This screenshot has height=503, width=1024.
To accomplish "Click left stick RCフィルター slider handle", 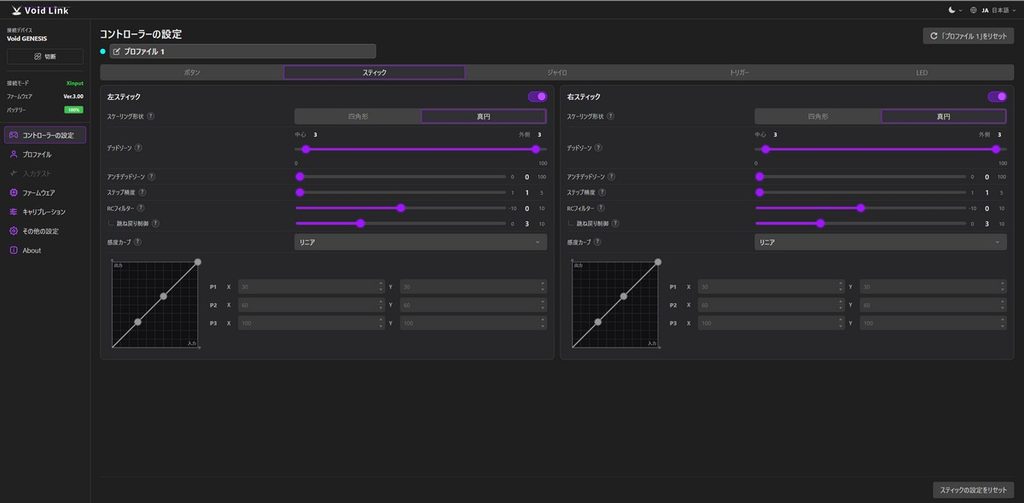I will point(401,208).
